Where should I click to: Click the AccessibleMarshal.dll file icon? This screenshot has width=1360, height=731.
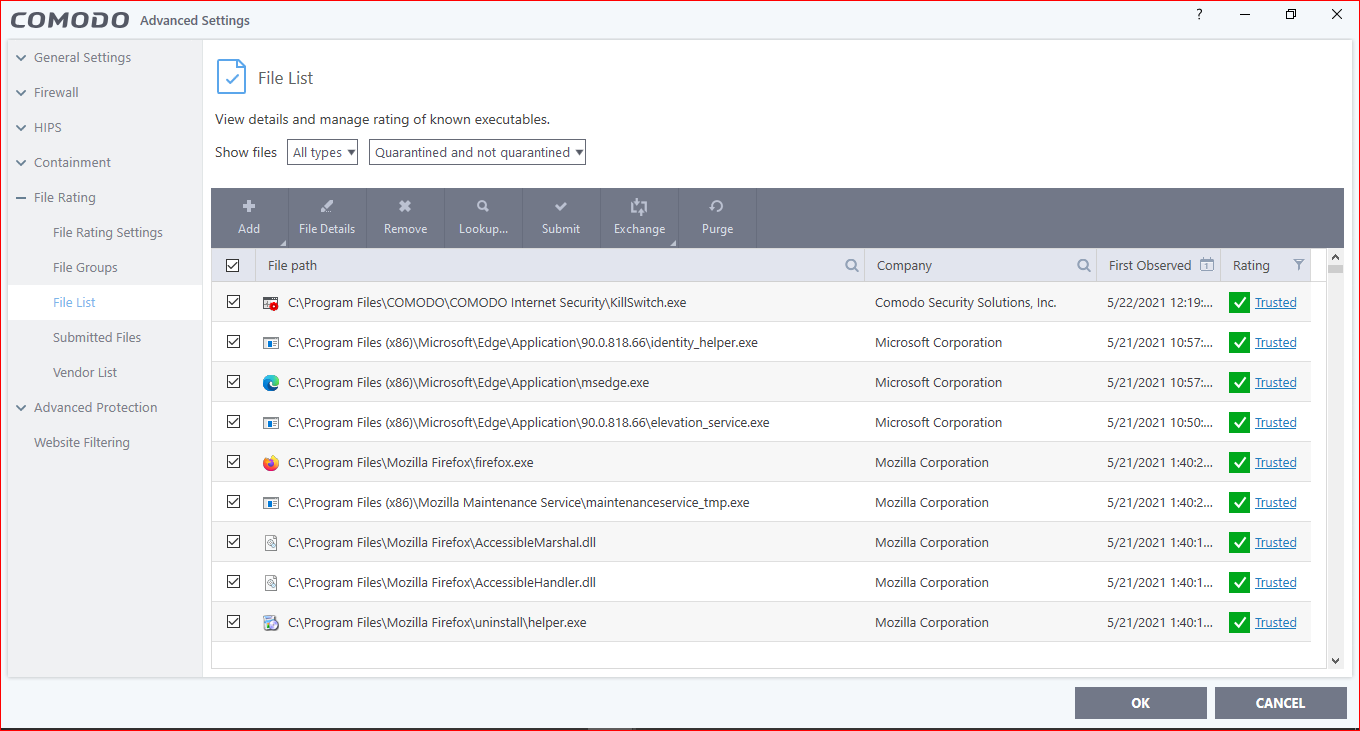tap(270, 542)
